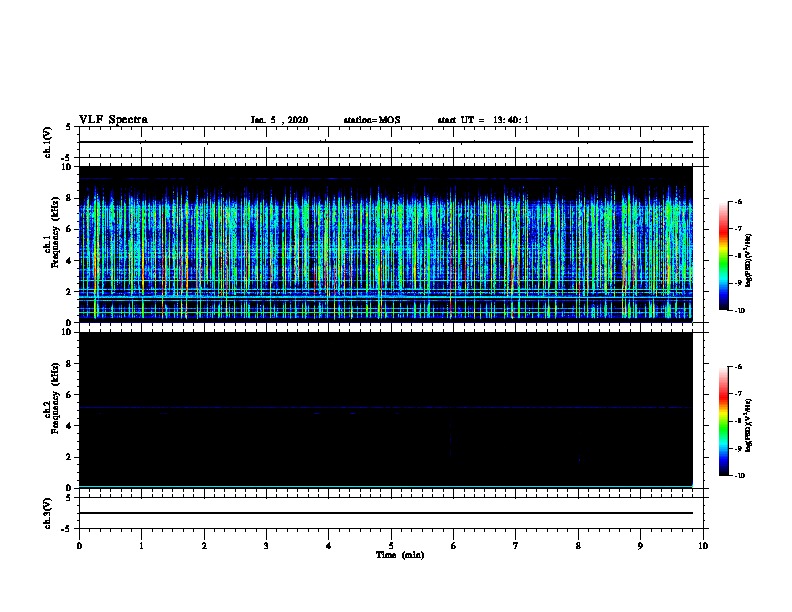Click the ch.2 spectrogram plot area
Viewport: 792px width, 612px height.
click(386, 410)
